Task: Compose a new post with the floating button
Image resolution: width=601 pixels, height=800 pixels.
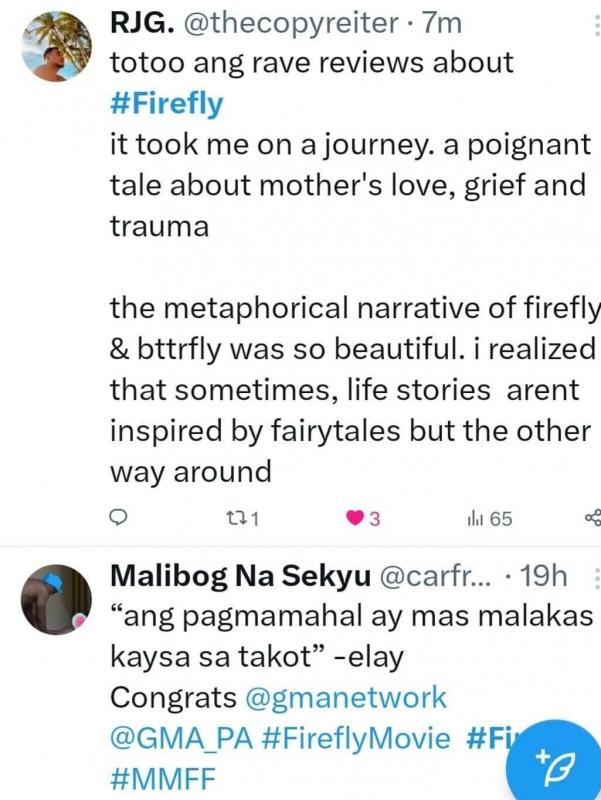Action: tap(552, 761)
